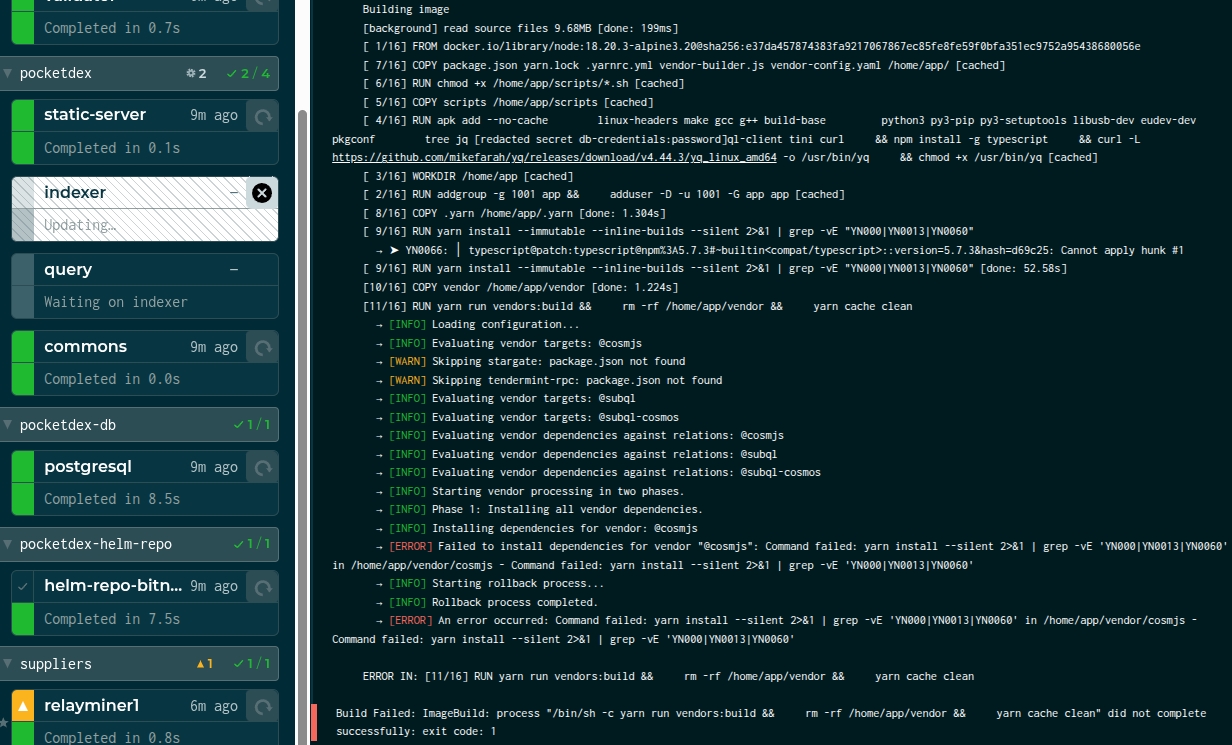
Task: Collapse the suppliers resource group
Action: (x=9, y=664)
